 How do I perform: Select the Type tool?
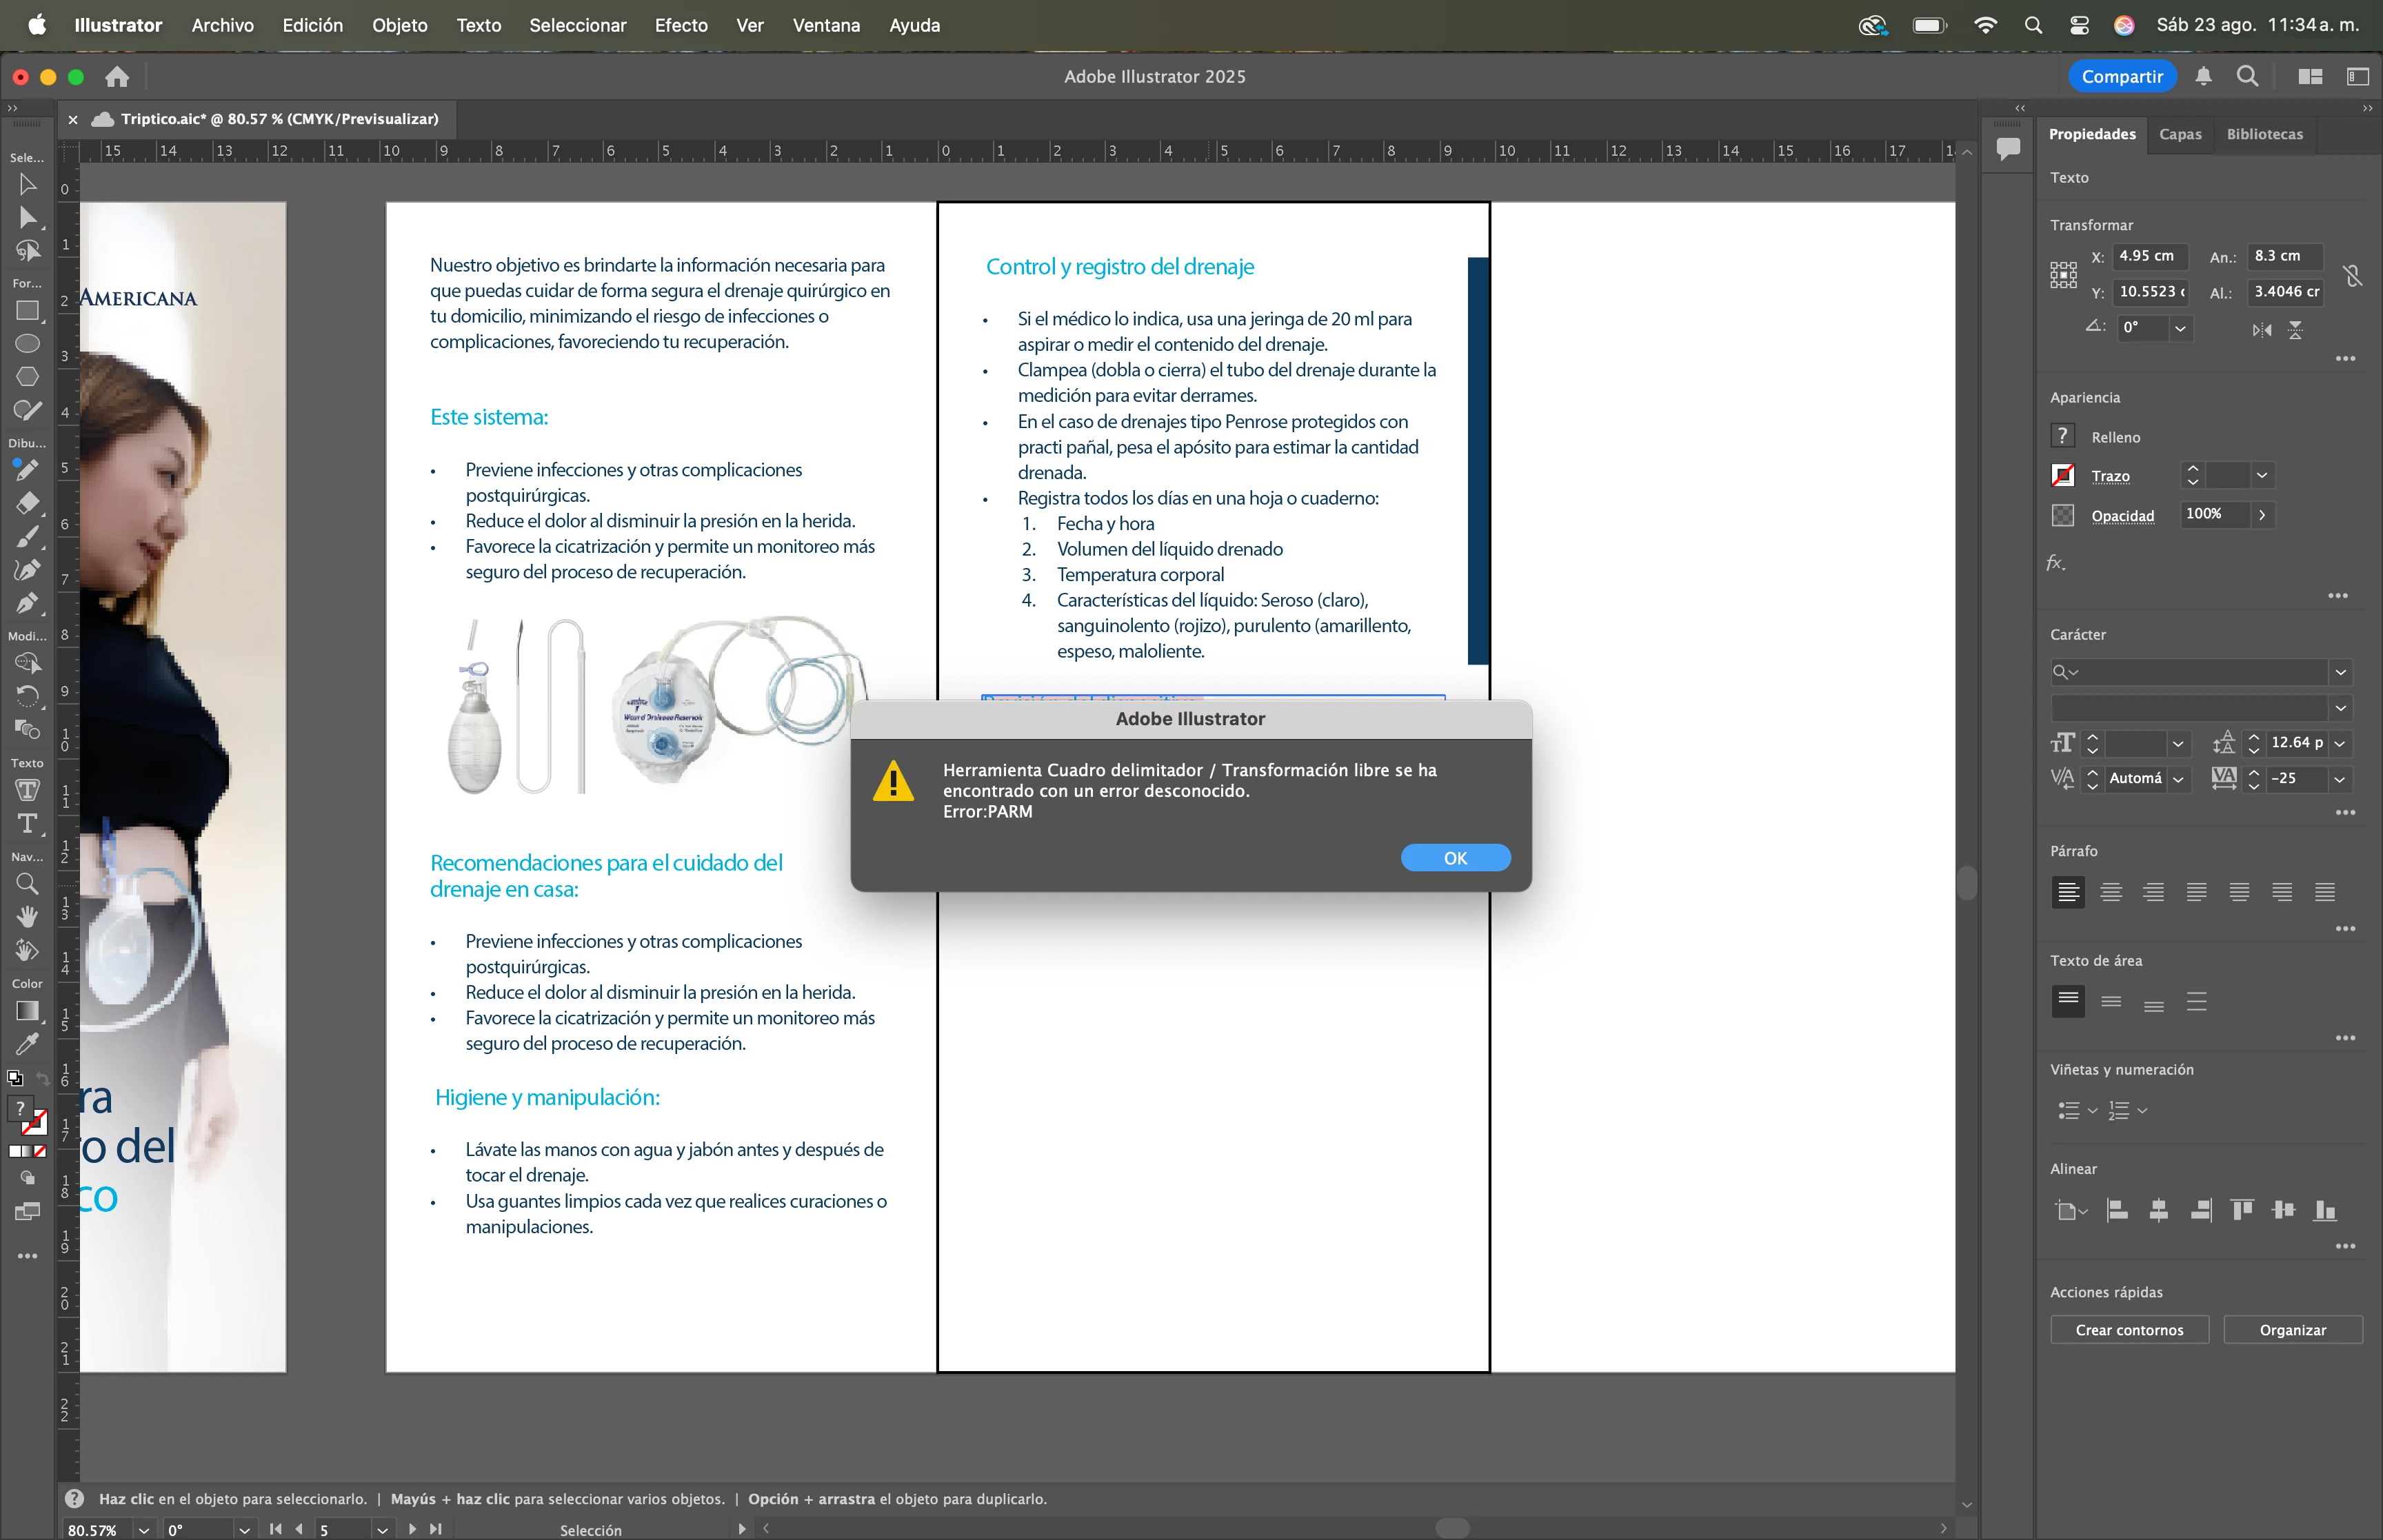pos(28,824)
